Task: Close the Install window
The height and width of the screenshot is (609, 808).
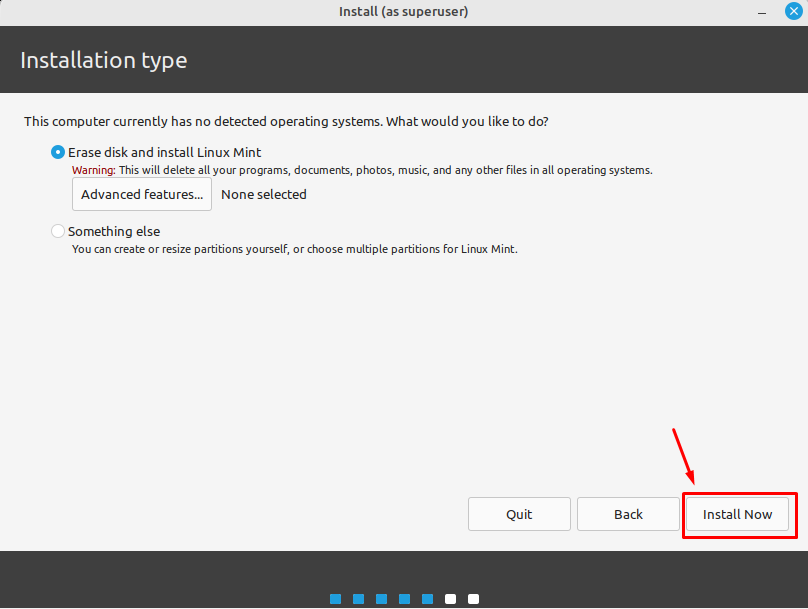Action: (x=794, y=11)
